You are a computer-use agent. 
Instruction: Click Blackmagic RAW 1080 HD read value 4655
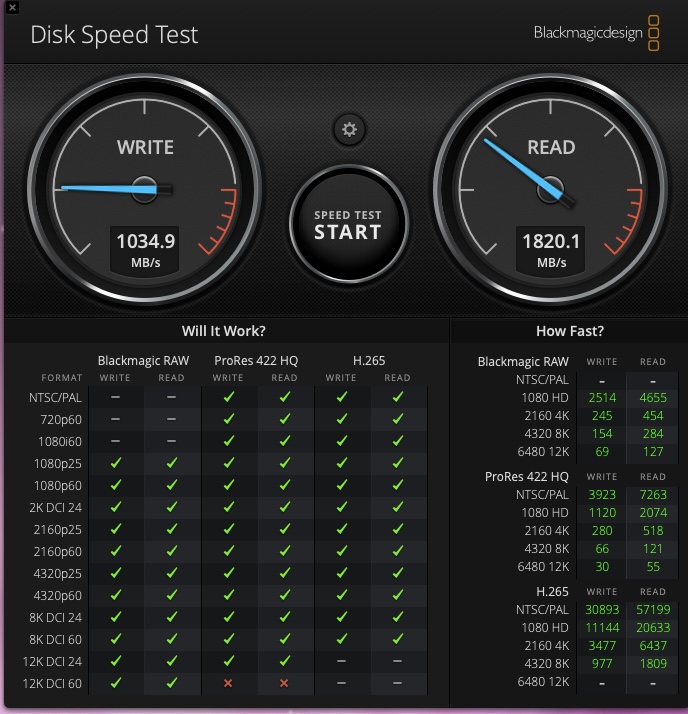coord(653,398)
